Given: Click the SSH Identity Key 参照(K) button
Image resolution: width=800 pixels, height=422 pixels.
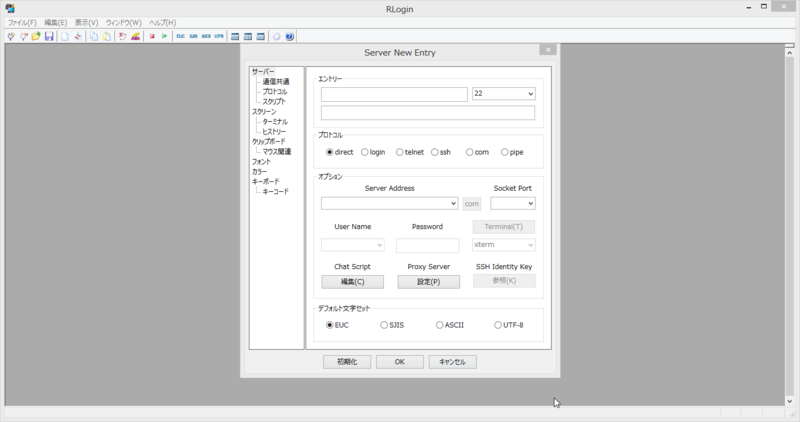Looking at the screenshot, I should click(504, 281).
